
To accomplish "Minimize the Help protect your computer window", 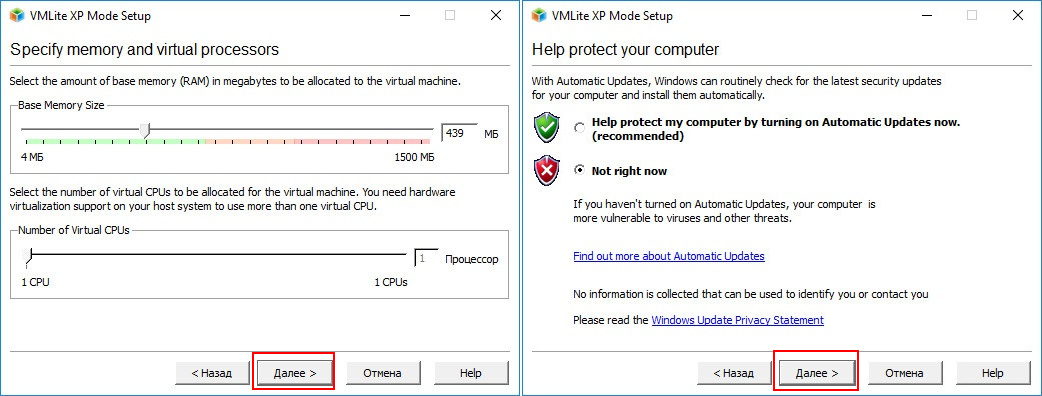I will [x=926, y=15].
